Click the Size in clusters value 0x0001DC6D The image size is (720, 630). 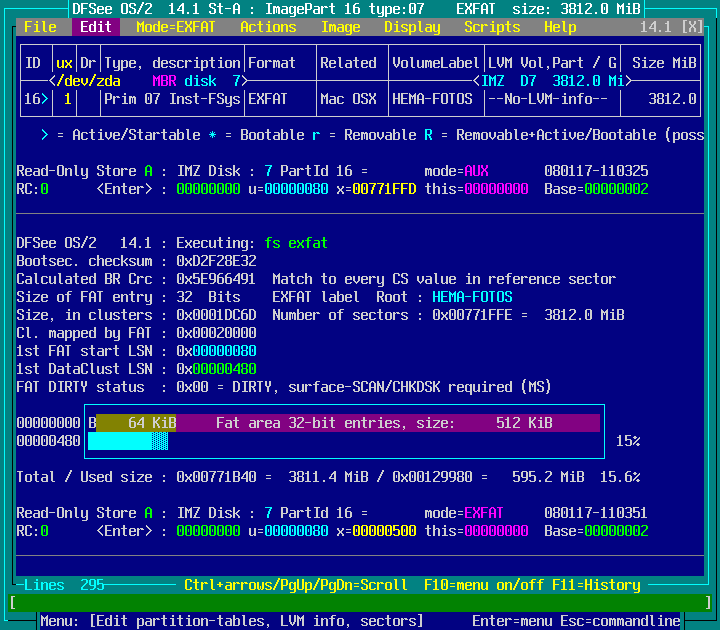[x=216, y=315]
